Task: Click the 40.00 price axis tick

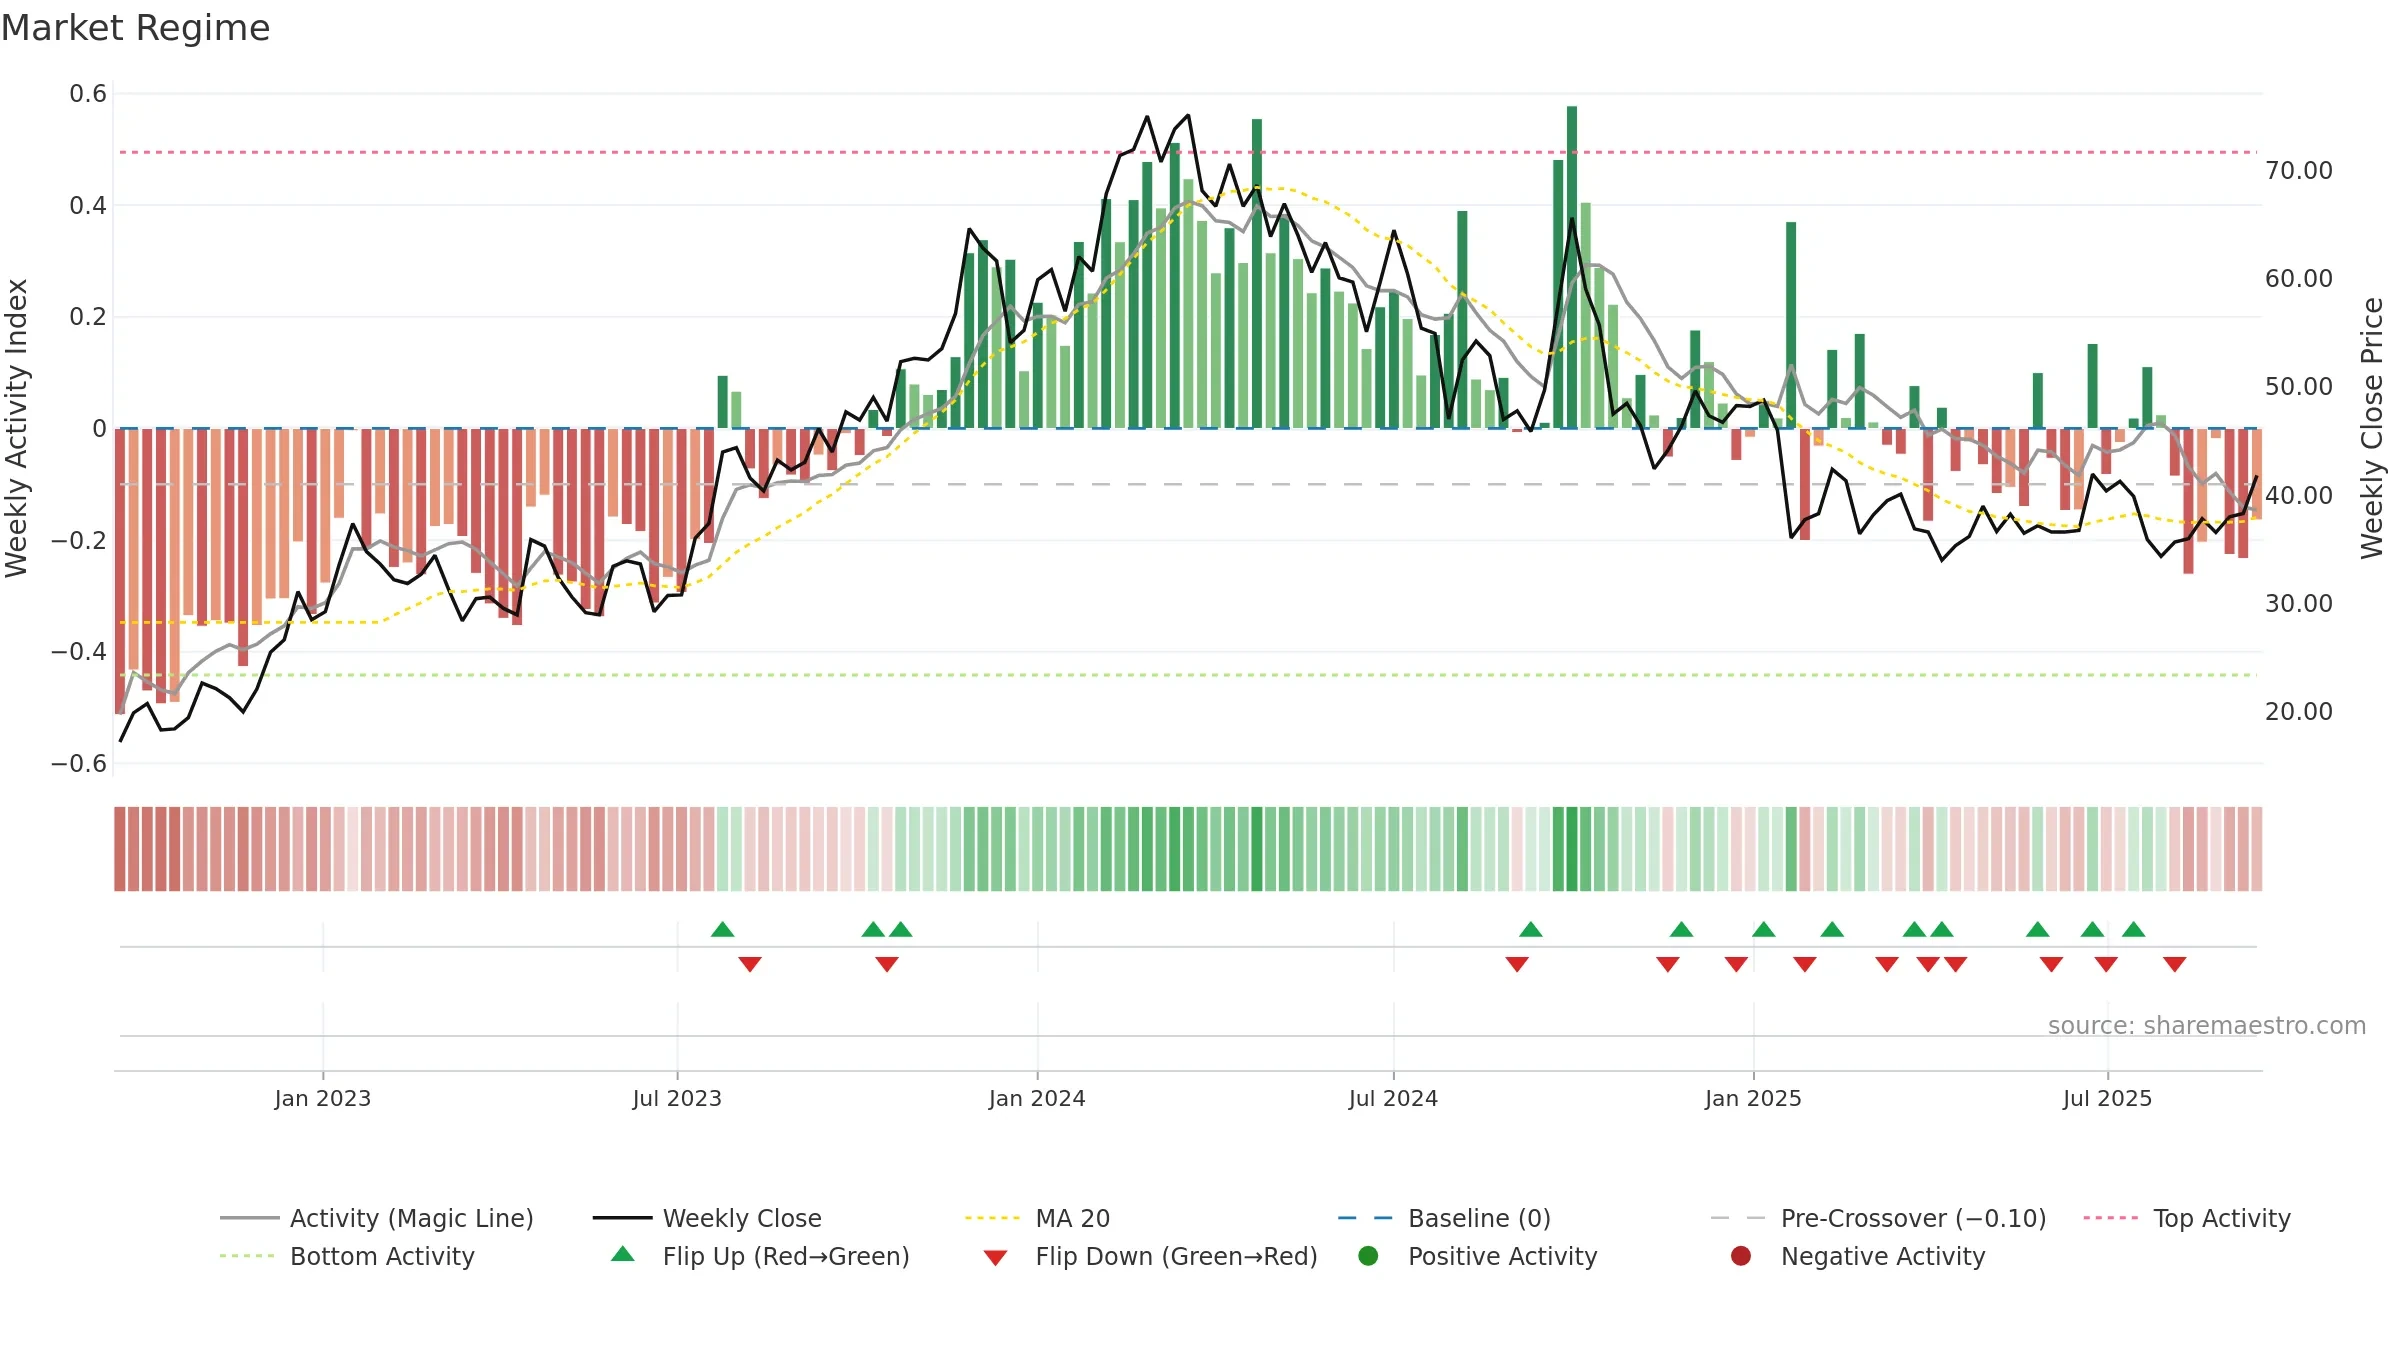Action: [2298, 495]
